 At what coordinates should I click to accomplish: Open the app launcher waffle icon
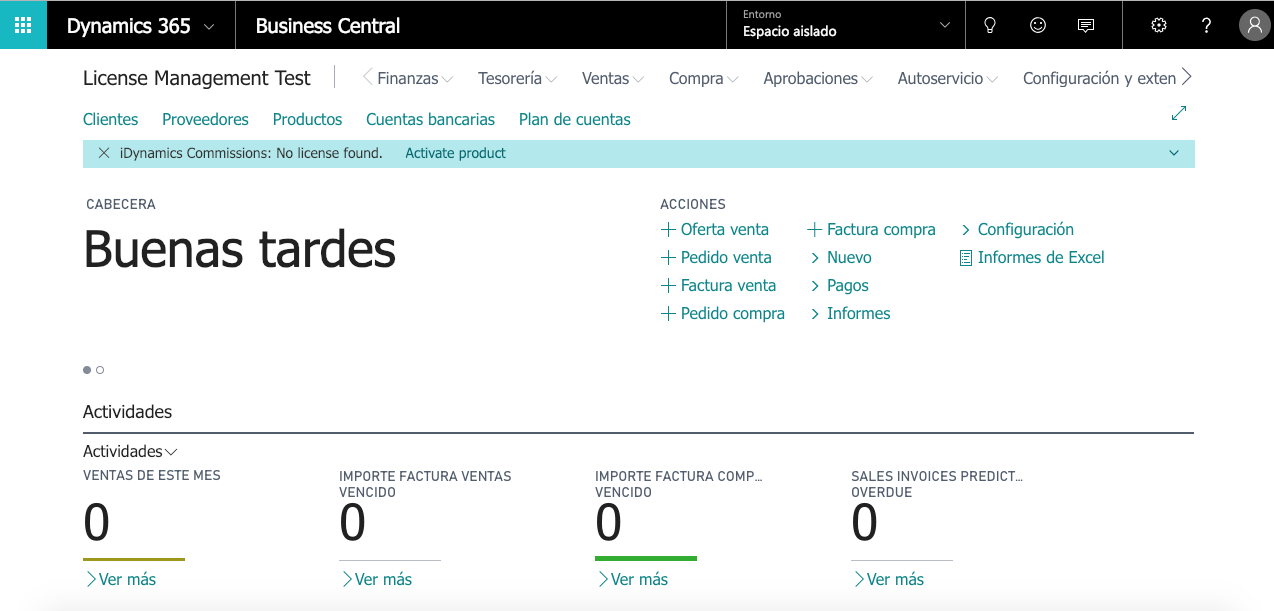23,25
